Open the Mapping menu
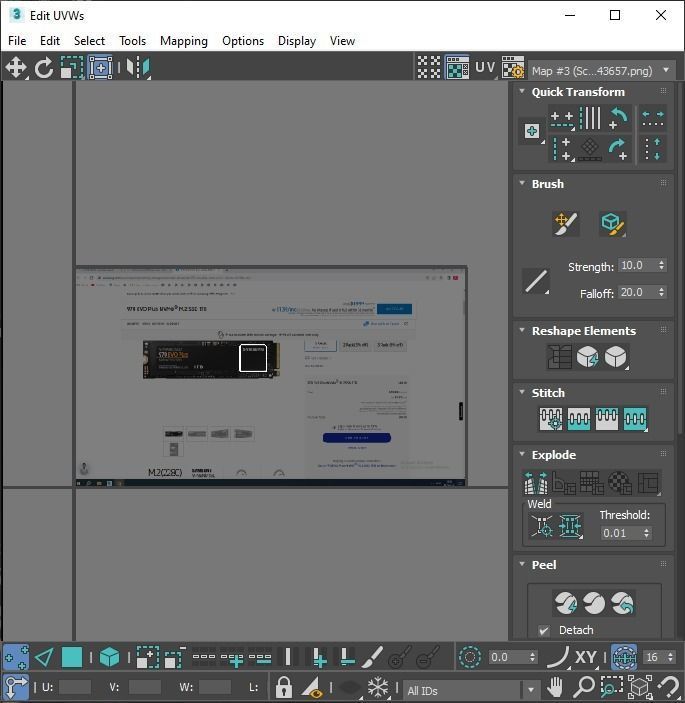 [184, 41]
